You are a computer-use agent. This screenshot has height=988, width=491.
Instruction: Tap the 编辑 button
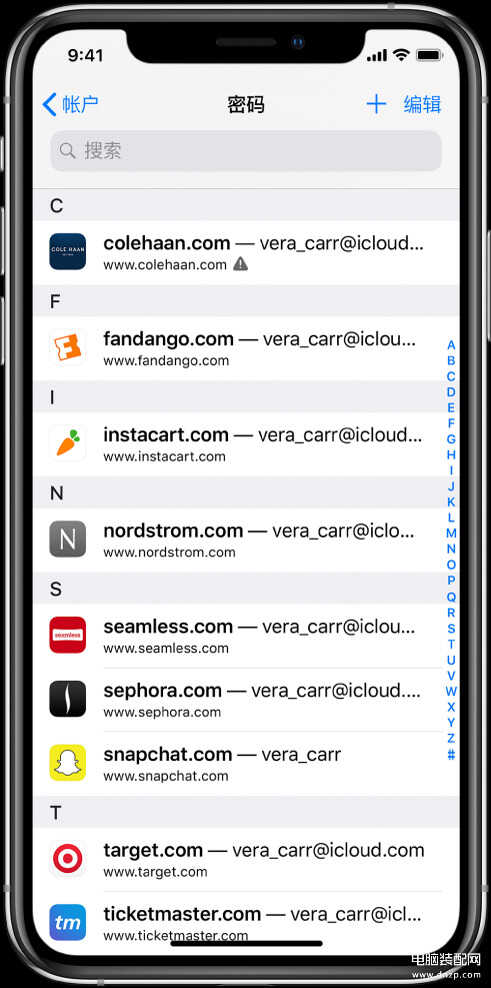coord(422,104)
